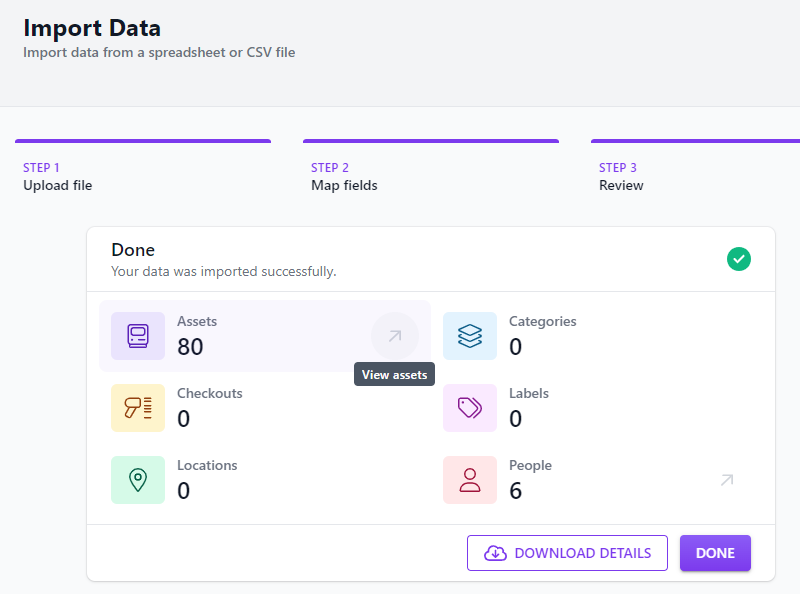
Task: Click the Download Details button
Action: click(567, 553)
